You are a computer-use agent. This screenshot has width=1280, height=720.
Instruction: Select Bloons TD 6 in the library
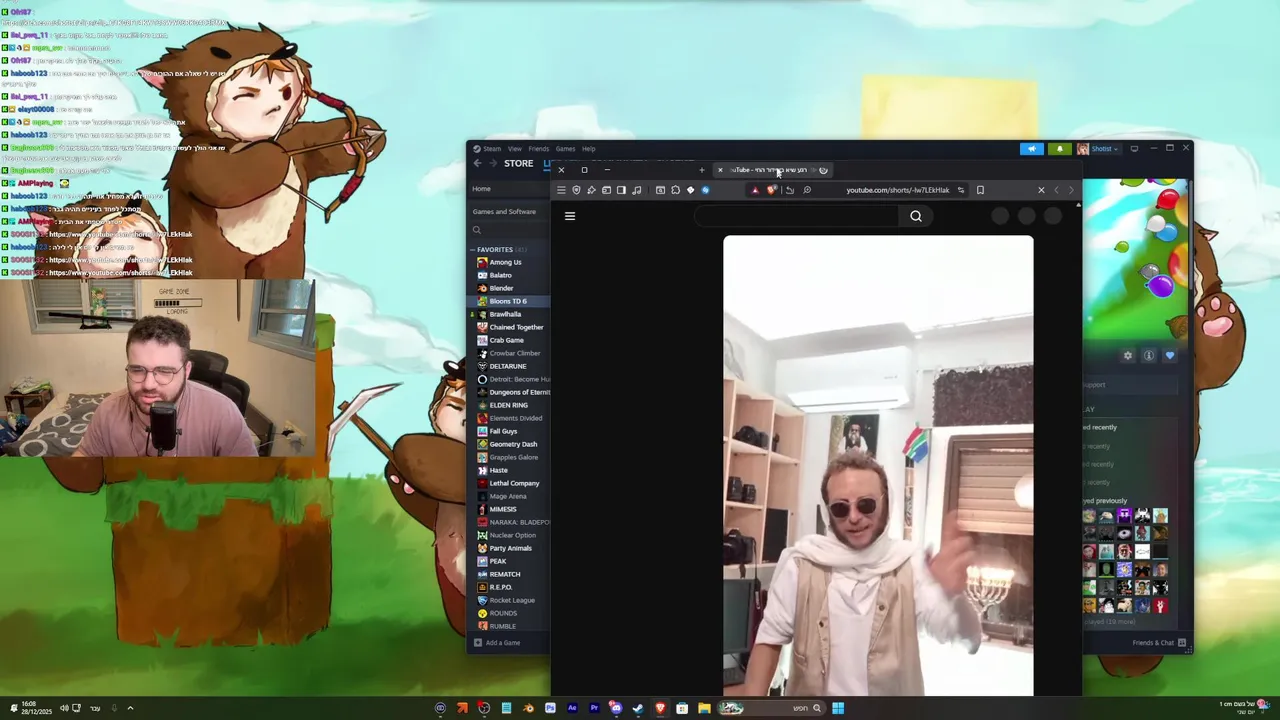pyautogui.click(x=508, y=301)
